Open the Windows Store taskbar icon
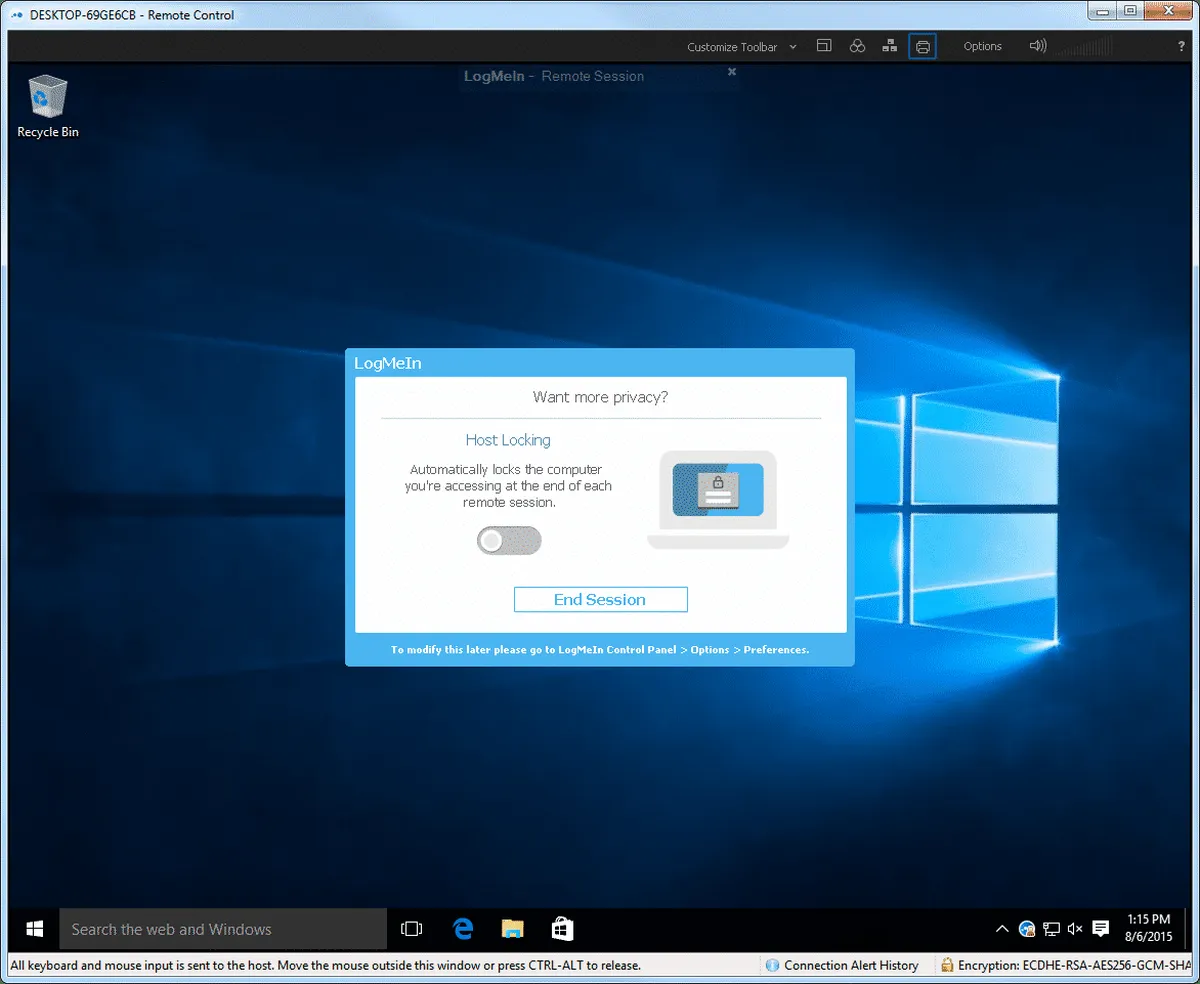 pyautogui.click(x=562, y=929)
